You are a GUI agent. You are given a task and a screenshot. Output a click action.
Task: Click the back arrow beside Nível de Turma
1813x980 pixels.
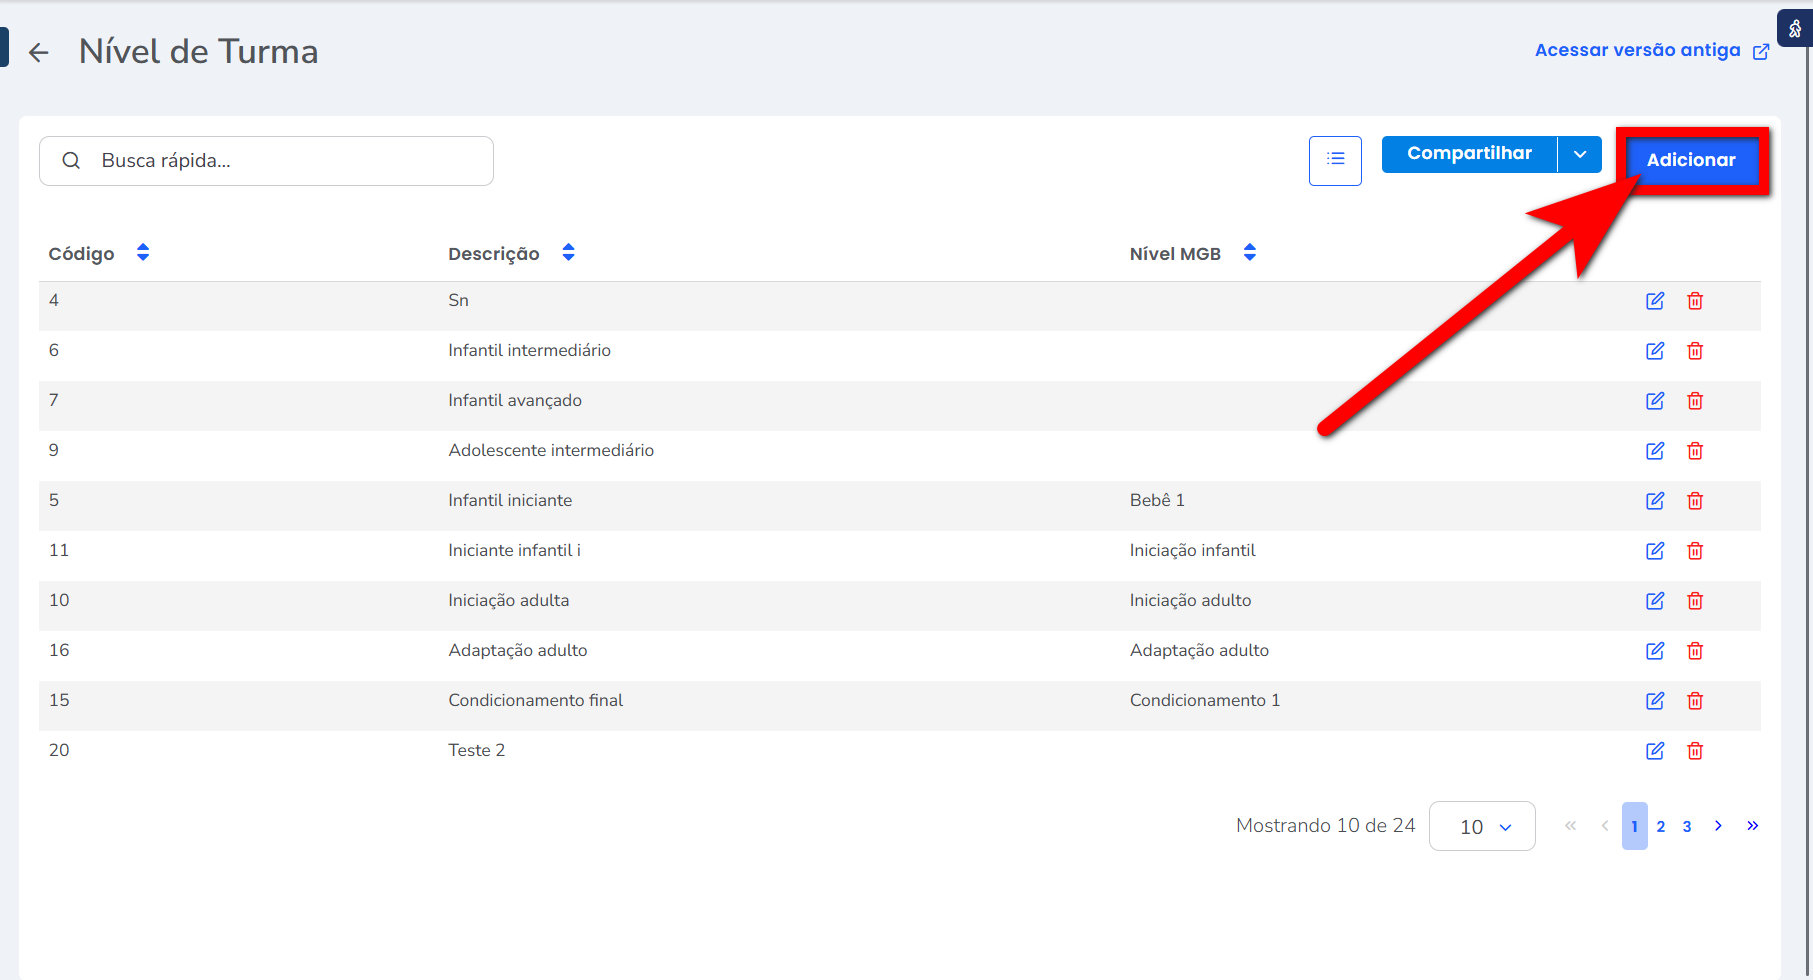click(x=39, y=53)
